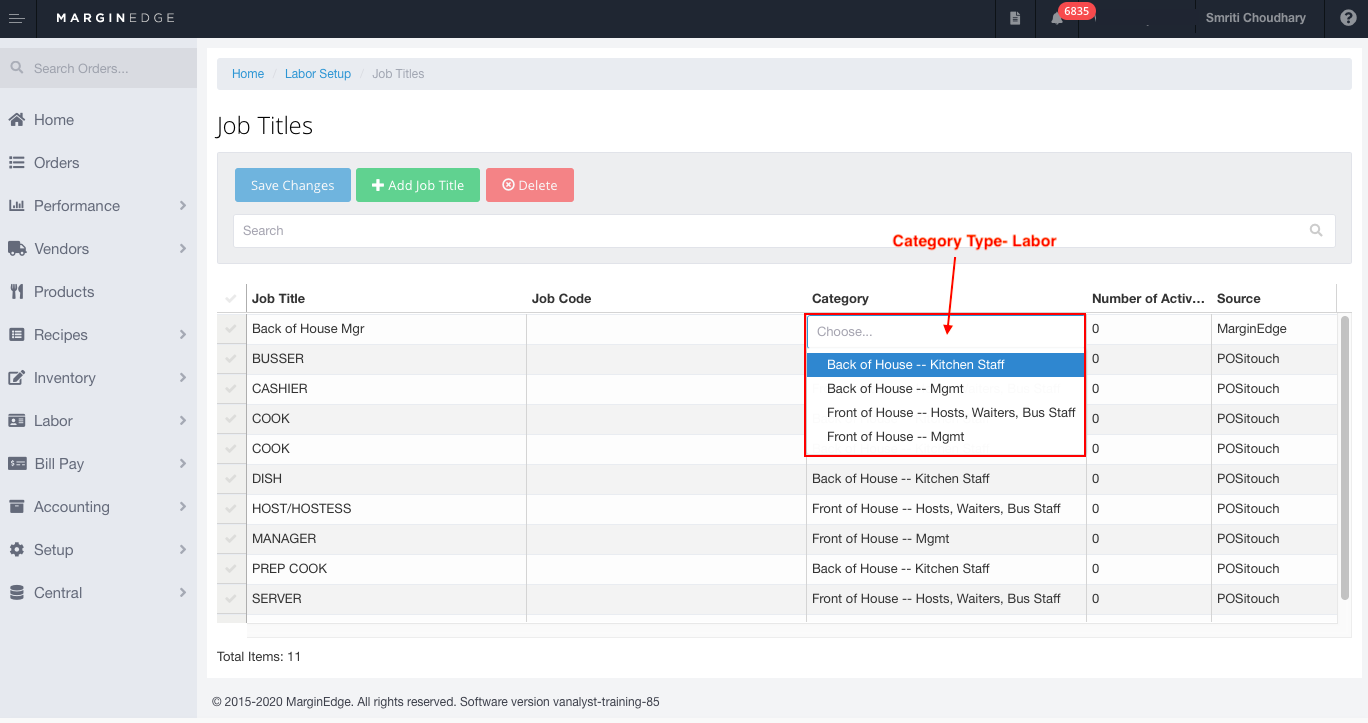Select the BUSSER row checkmark
Screen dimensions: 1368x723
tap(231, 358)
